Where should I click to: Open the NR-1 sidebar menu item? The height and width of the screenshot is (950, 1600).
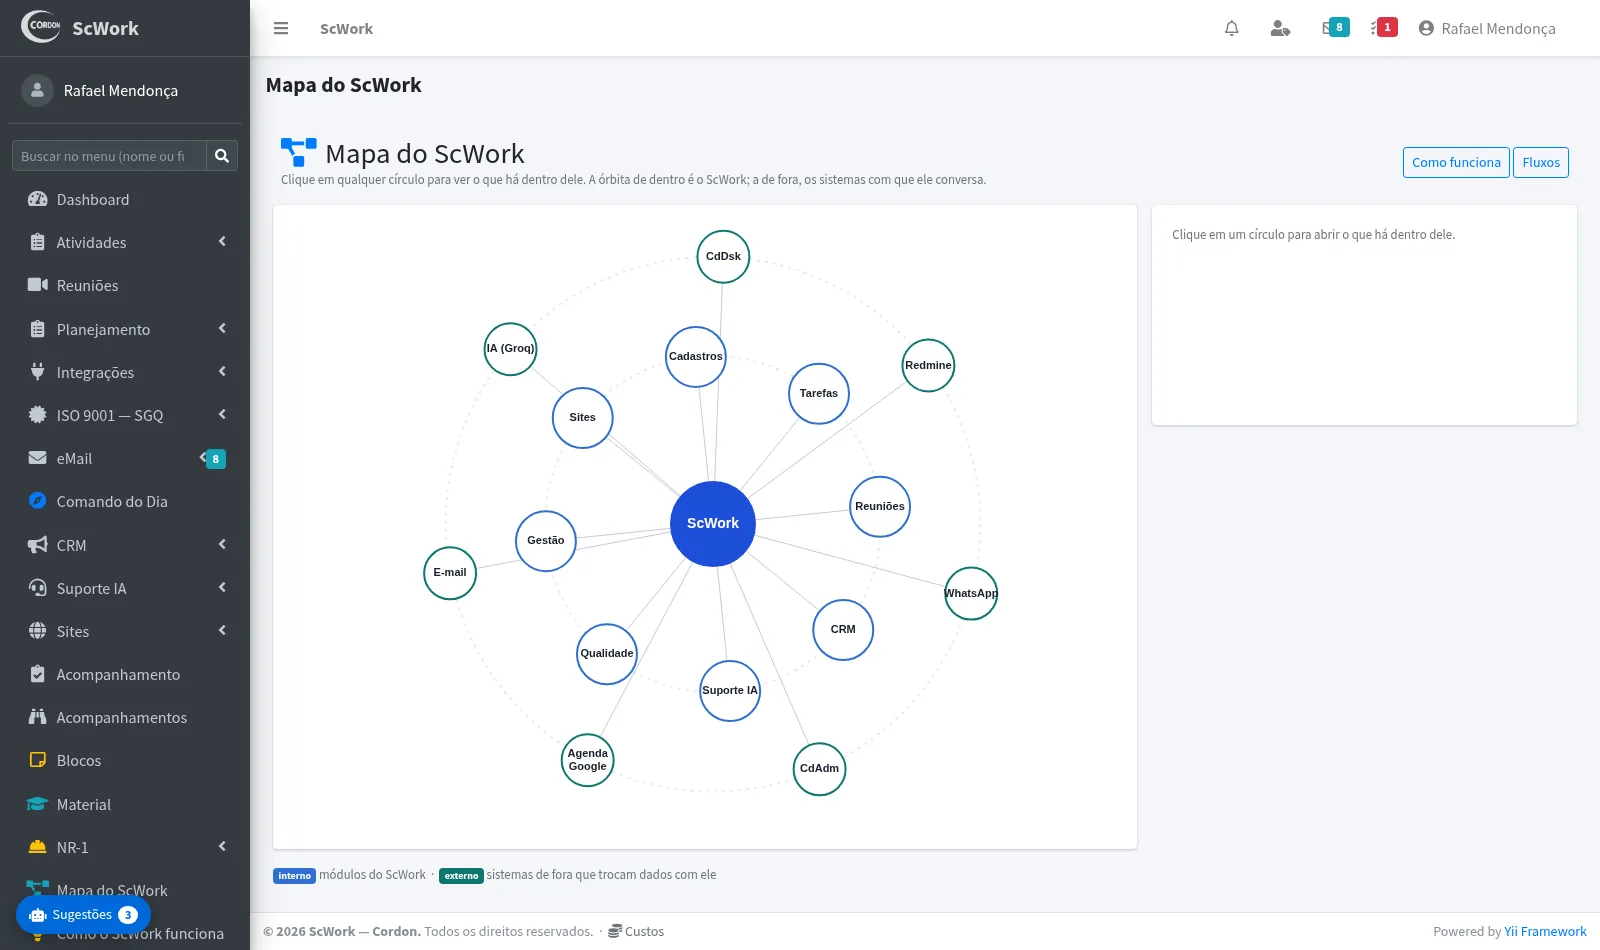125,847
